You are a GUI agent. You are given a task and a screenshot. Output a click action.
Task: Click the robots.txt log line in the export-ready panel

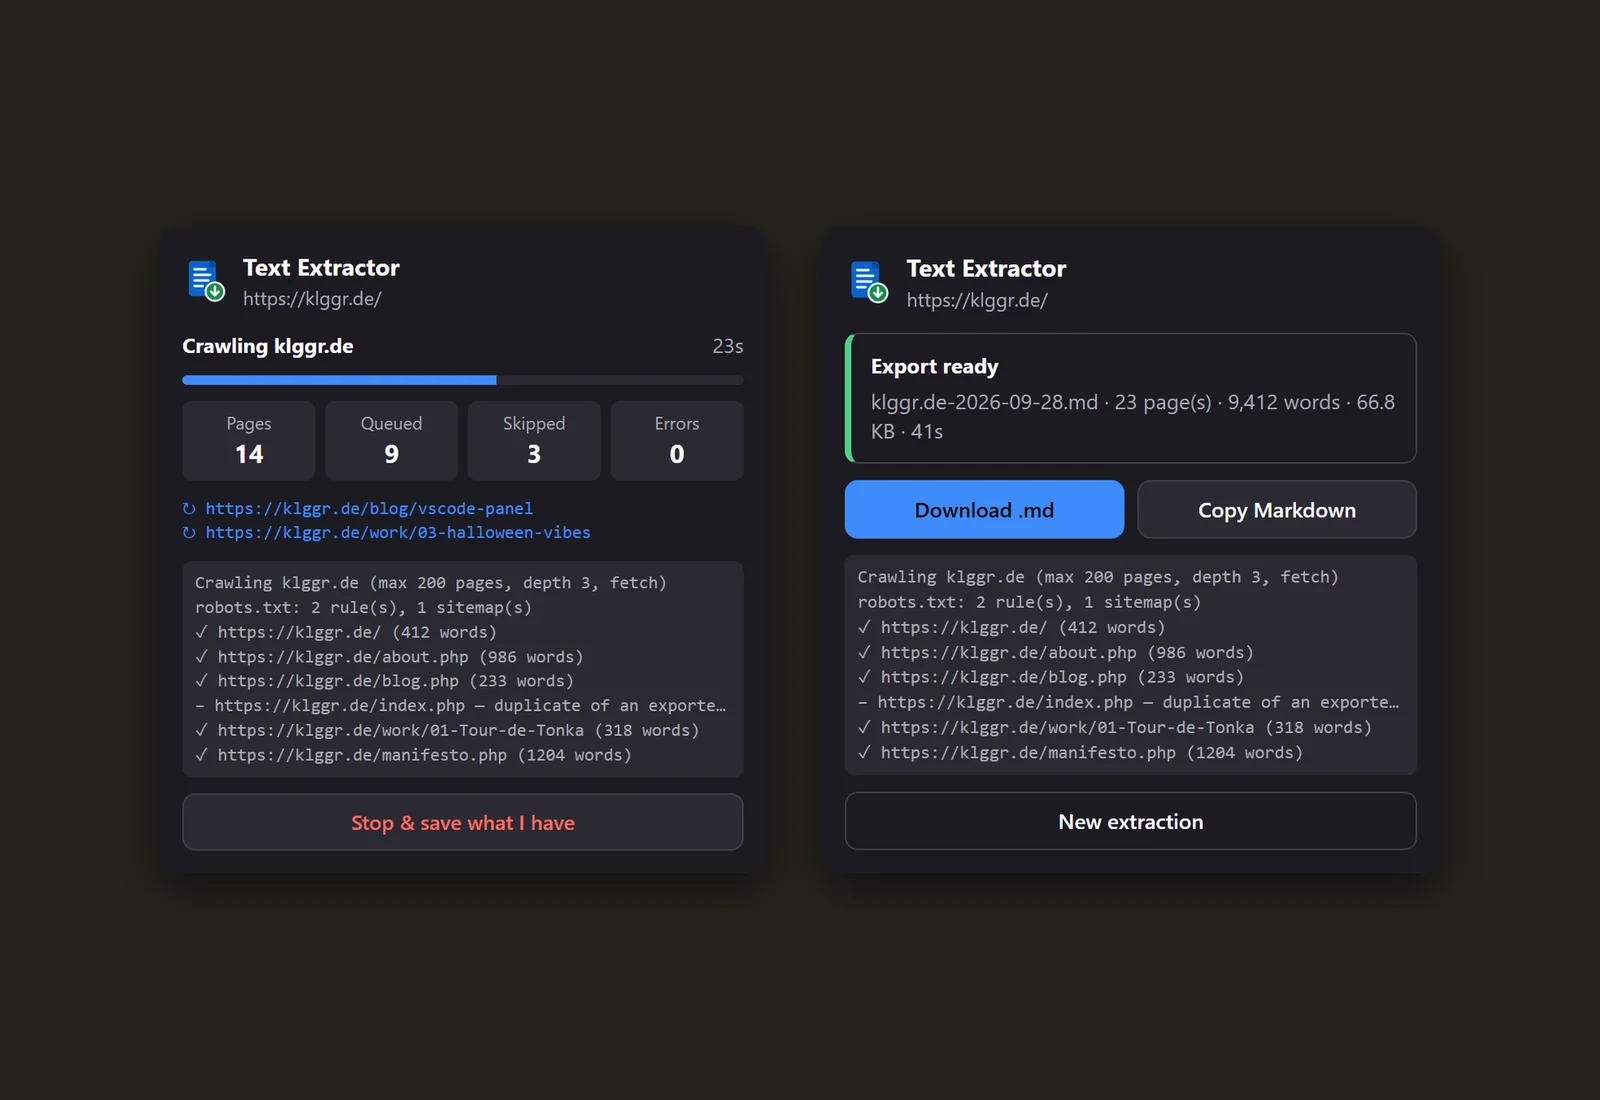(x=1030, y=603)
